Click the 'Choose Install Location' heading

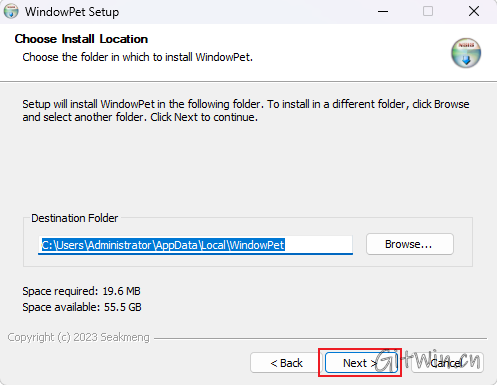pyautogui.click(x=81, y=39)
